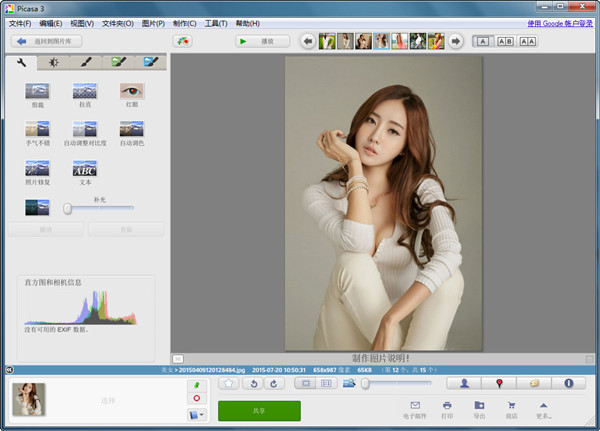Toggle the A|B side-by-side view
The width and height of the screenshot is (600, 431).
pyautogui.click(x=505, y=41)
